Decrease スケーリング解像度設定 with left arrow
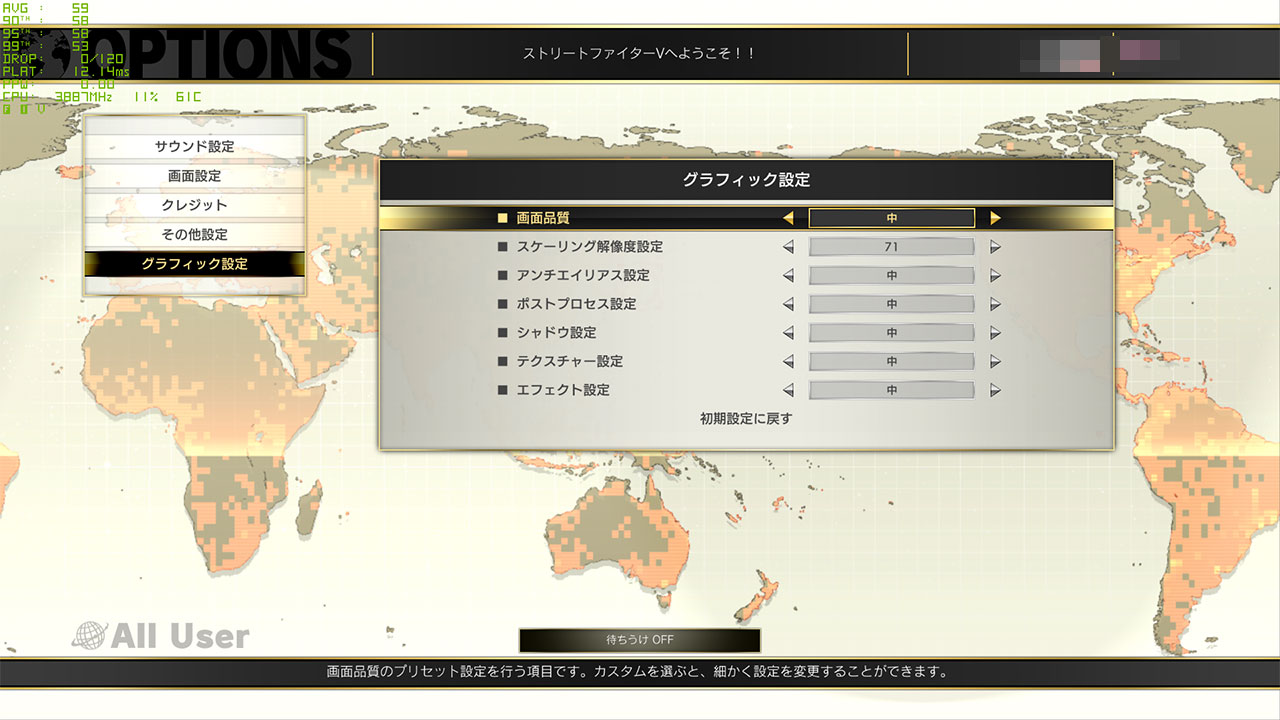 pyautogui.click(x=788, y=247)
